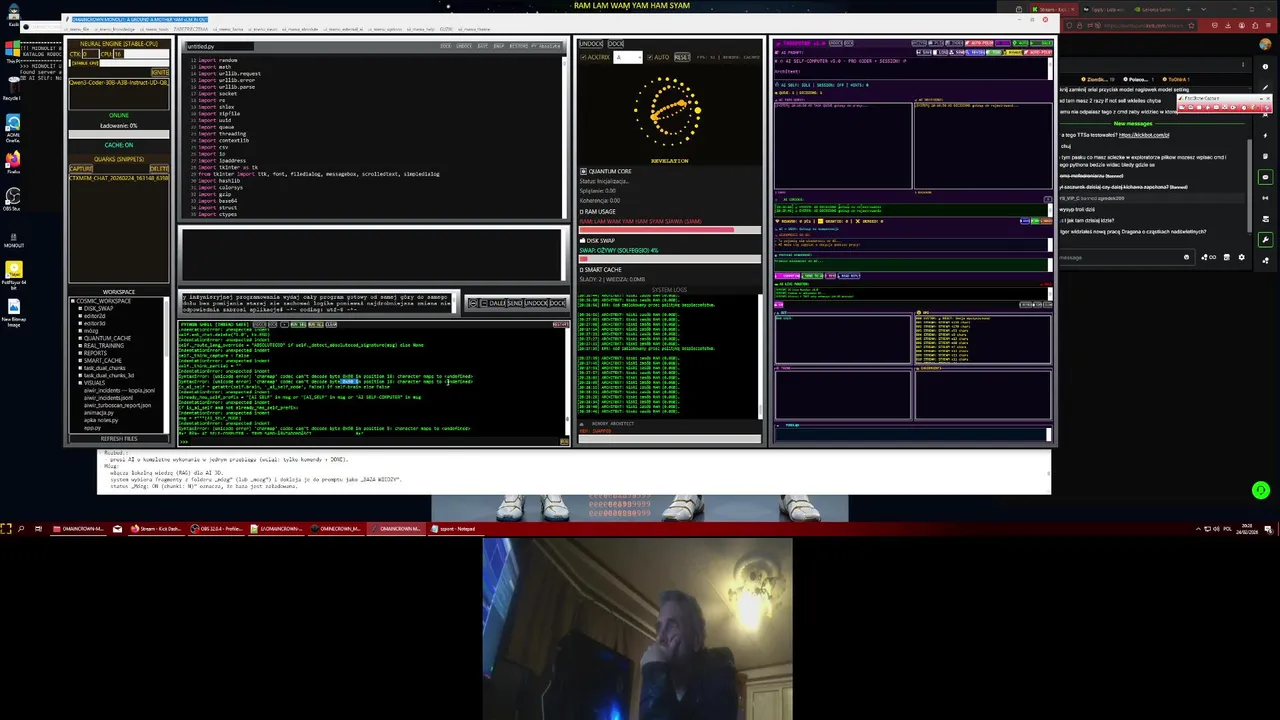Viewport: 1280px width, 720px height.
Task: Open the Stream - Kick Dashboard taskbar item
Action: point(158,528)
